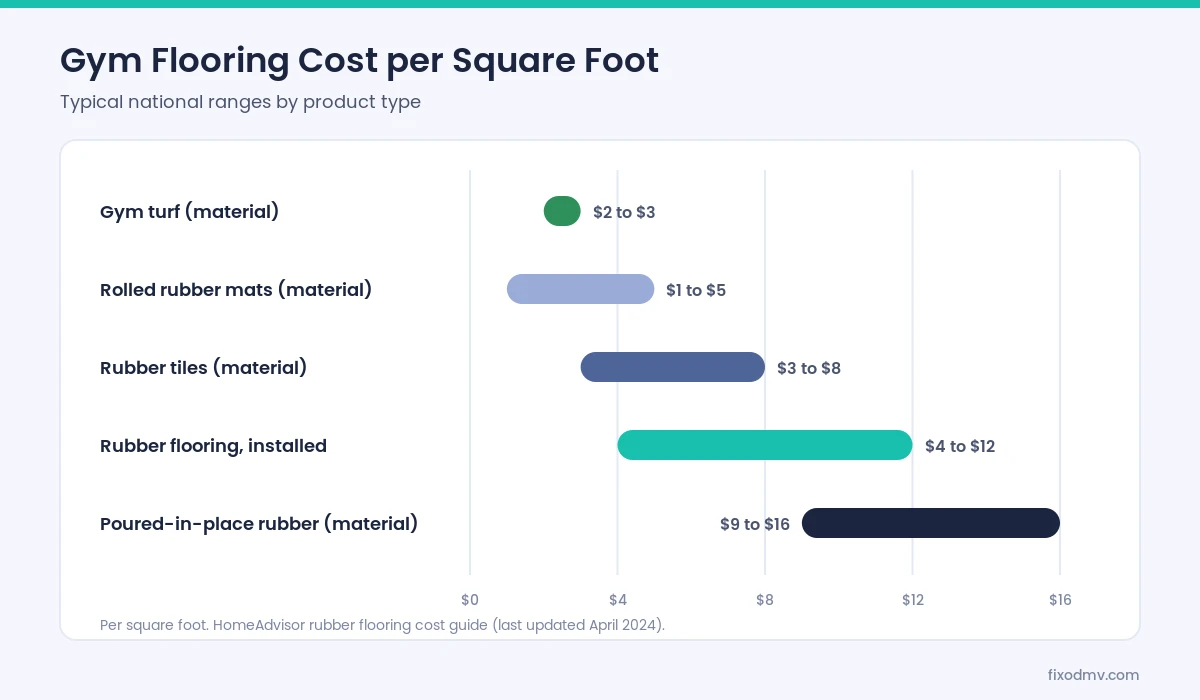The width and height of the screenshot is (1200, 700).
Task: Select the dark navy Poured-in-place rubber bar
Action: (x=931, y=523)
